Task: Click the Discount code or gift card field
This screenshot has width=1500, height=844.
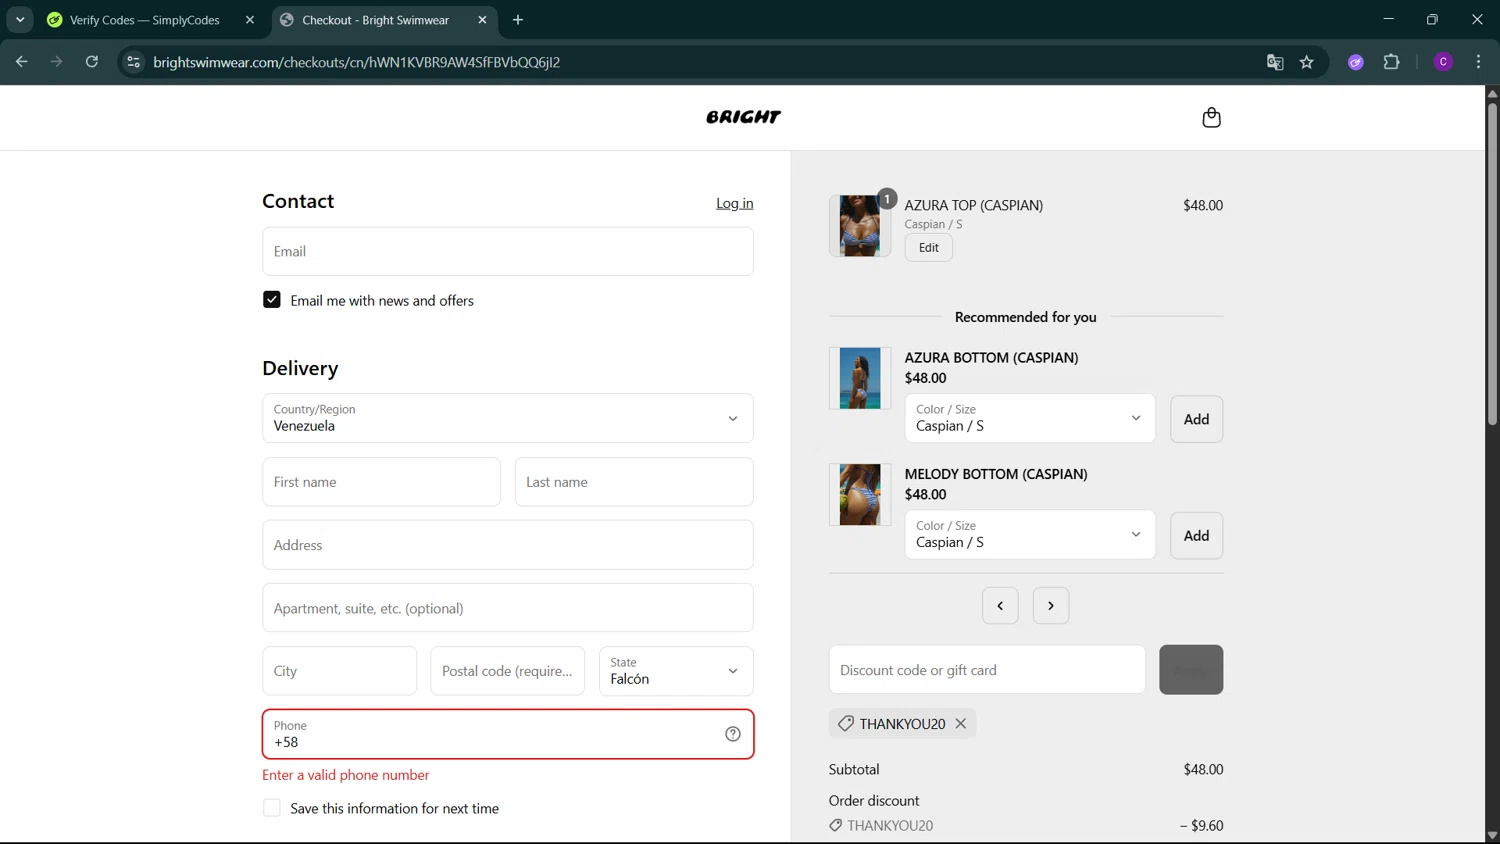Action: click(987, 670)
